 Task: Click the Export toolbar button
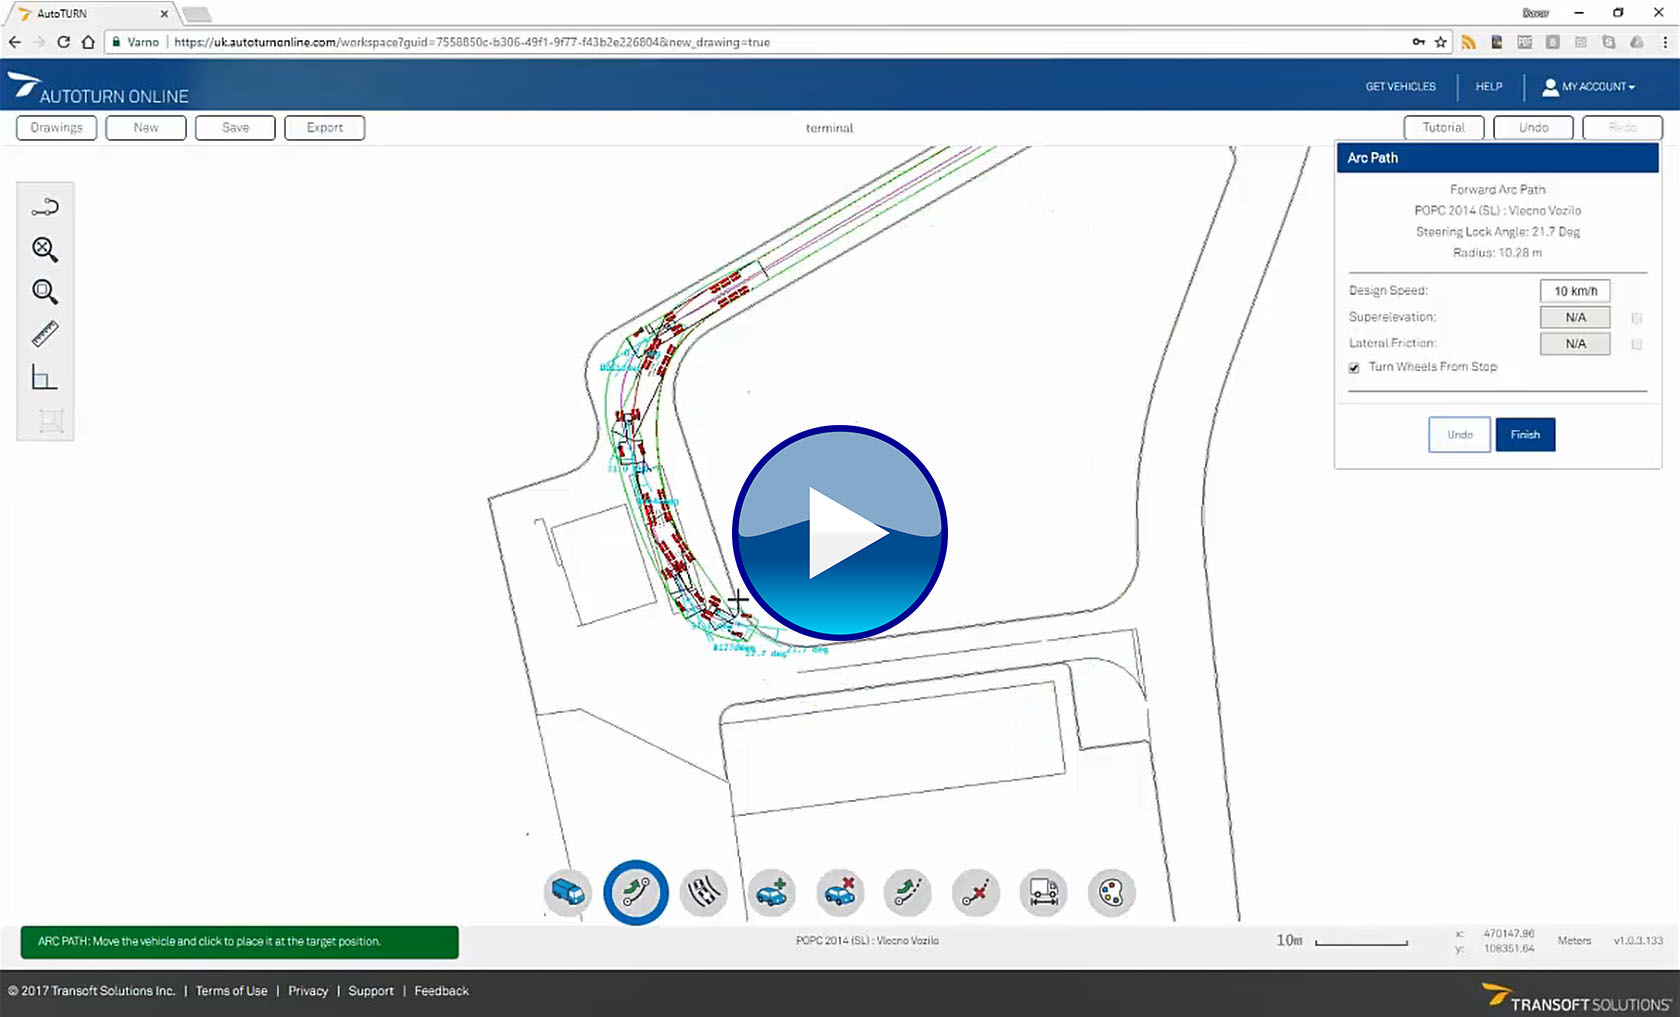click(x=324, y=128)
